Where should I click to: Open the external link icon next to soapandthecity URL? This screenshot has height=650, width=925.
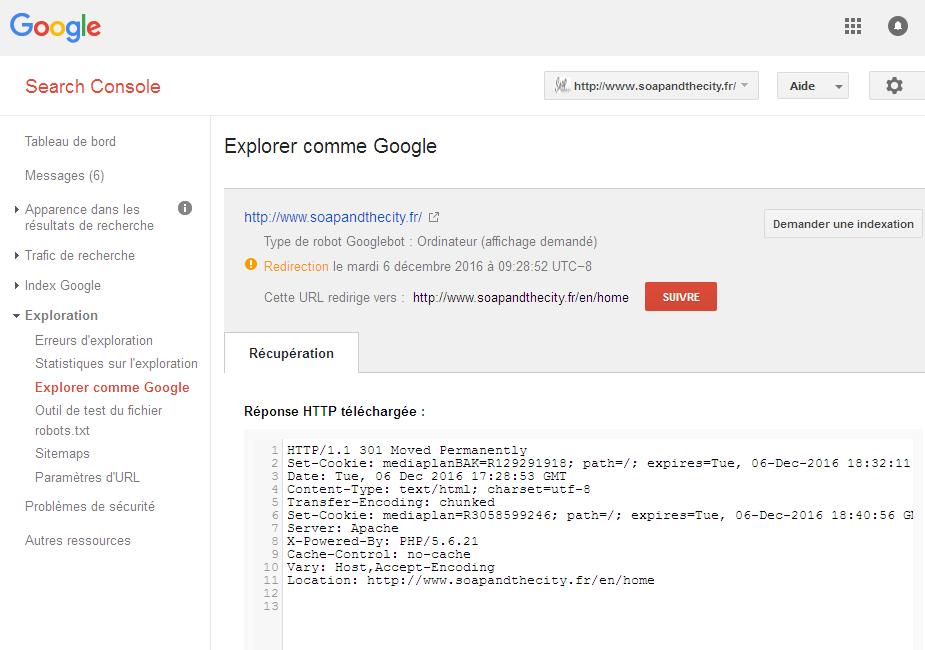pyautogui.click(x=434, y=218)
